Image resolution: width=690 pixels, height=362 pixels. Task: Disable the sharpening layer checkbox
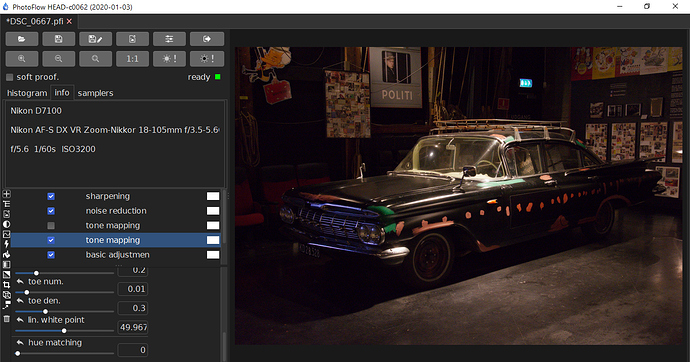coord(51,196)
